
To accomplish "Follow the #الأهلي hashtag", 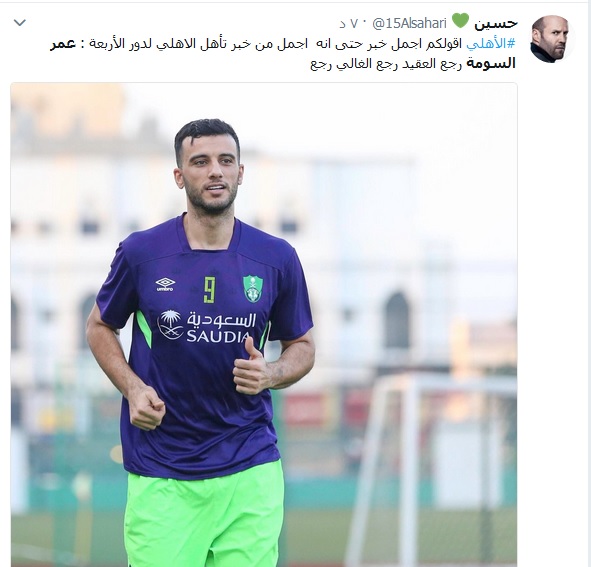I will point(491,44).
